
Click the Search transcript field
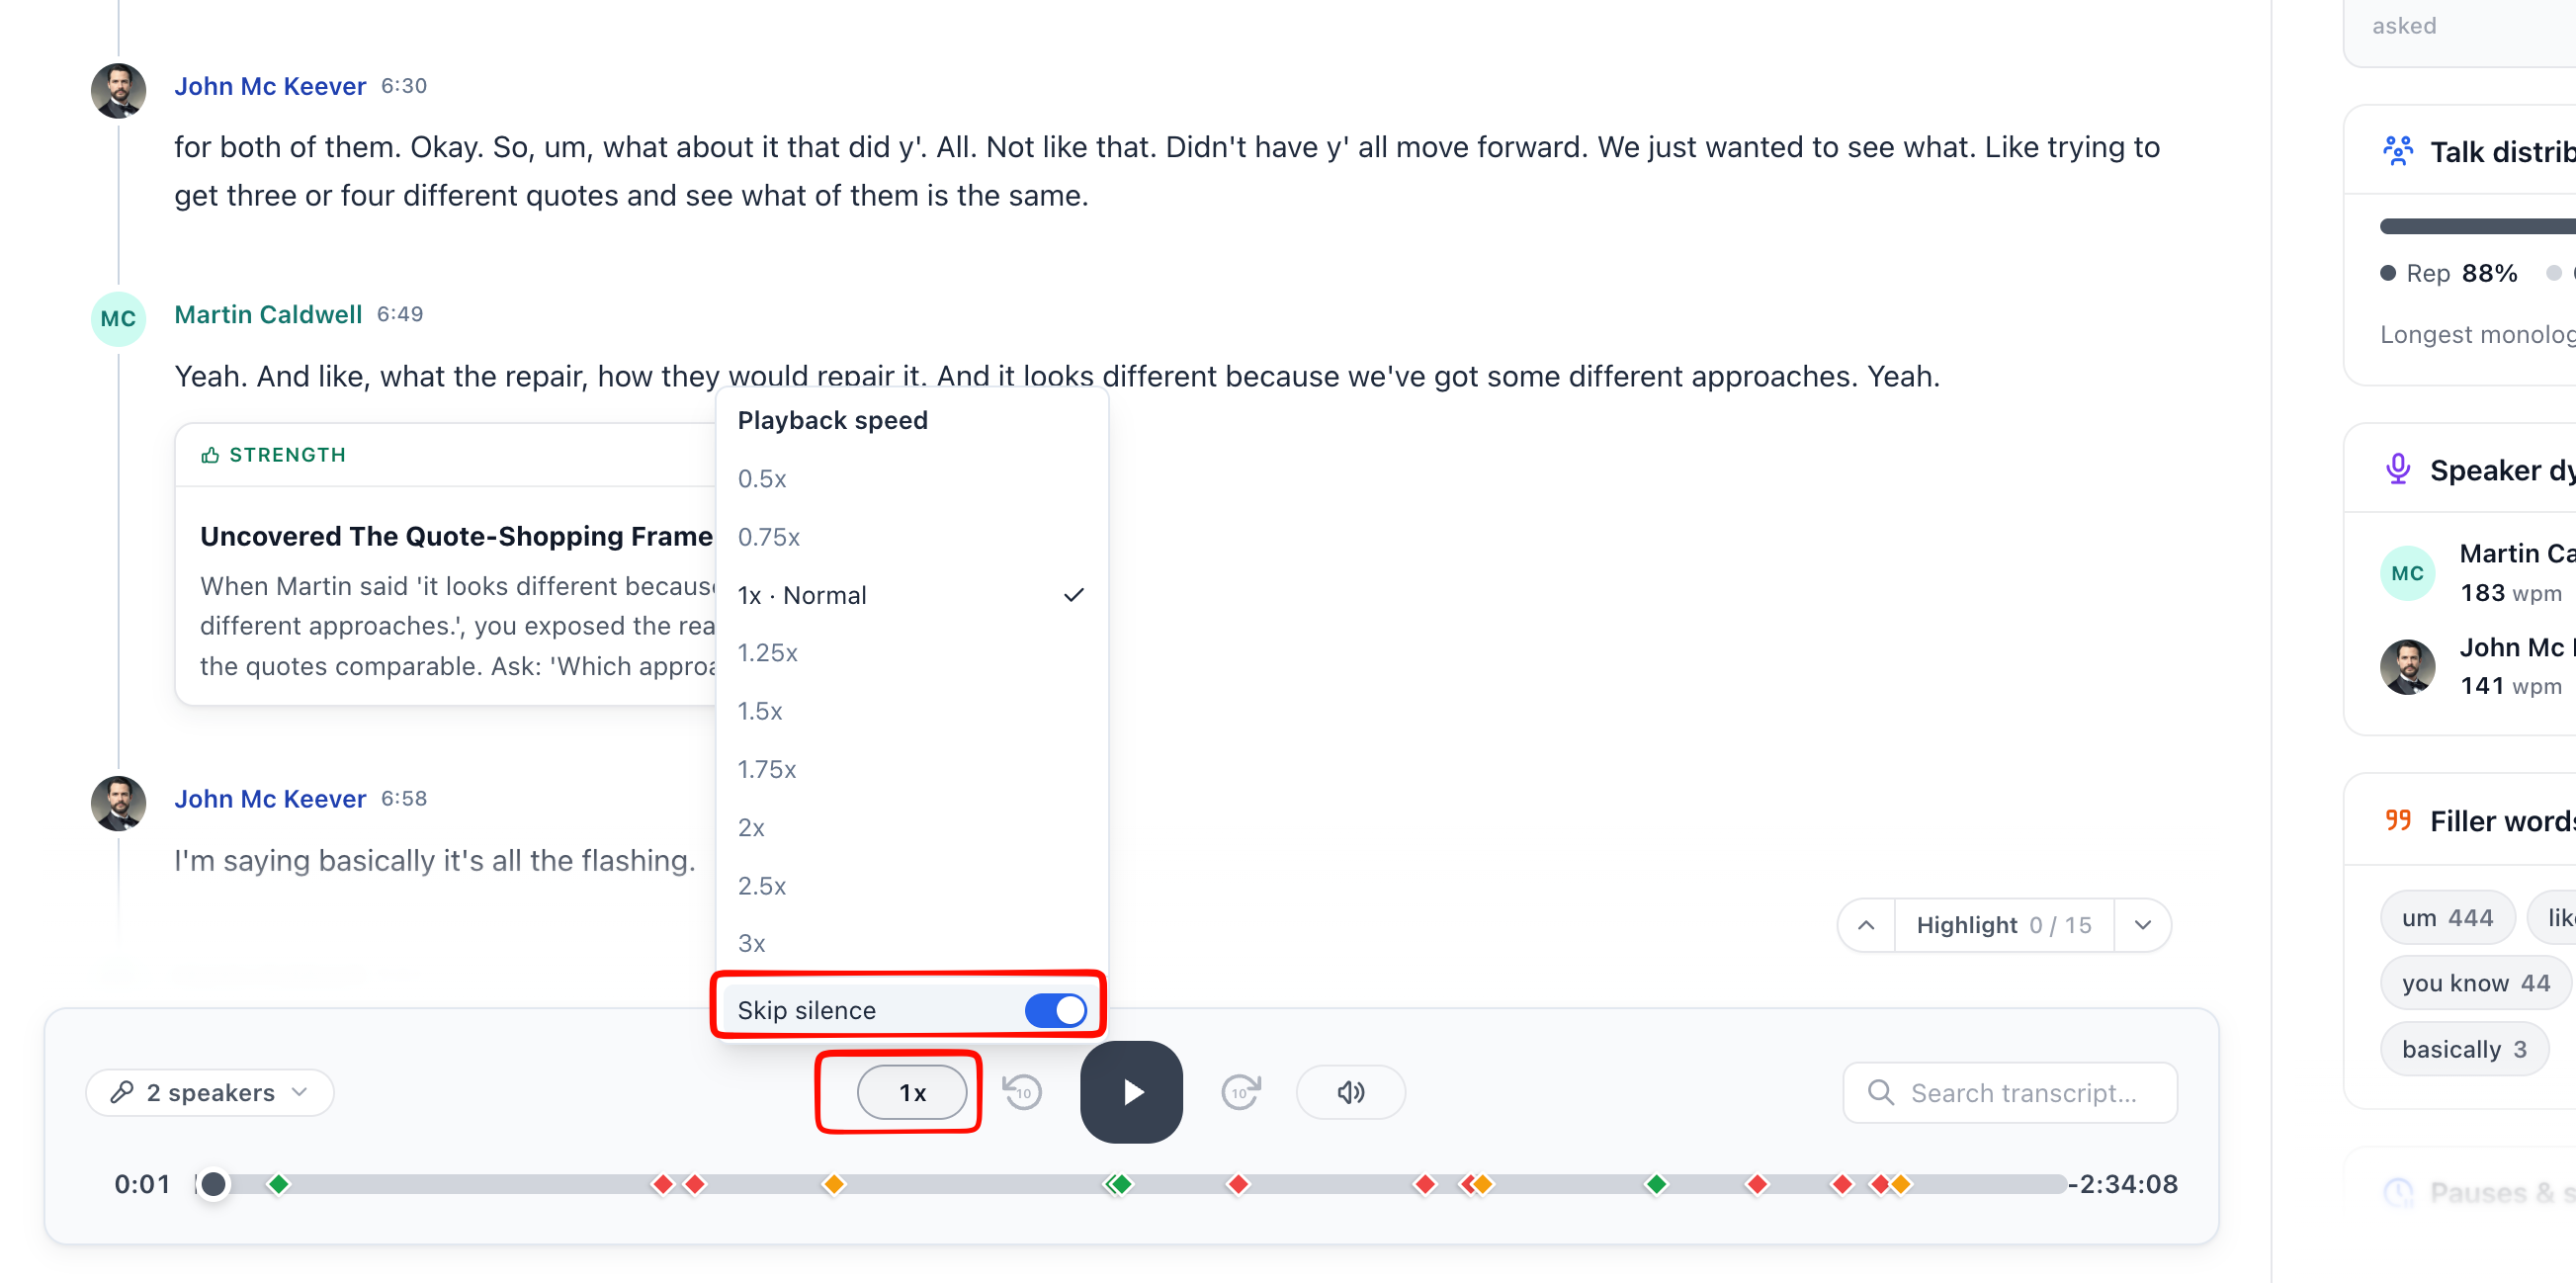tap(2010, 1092)
